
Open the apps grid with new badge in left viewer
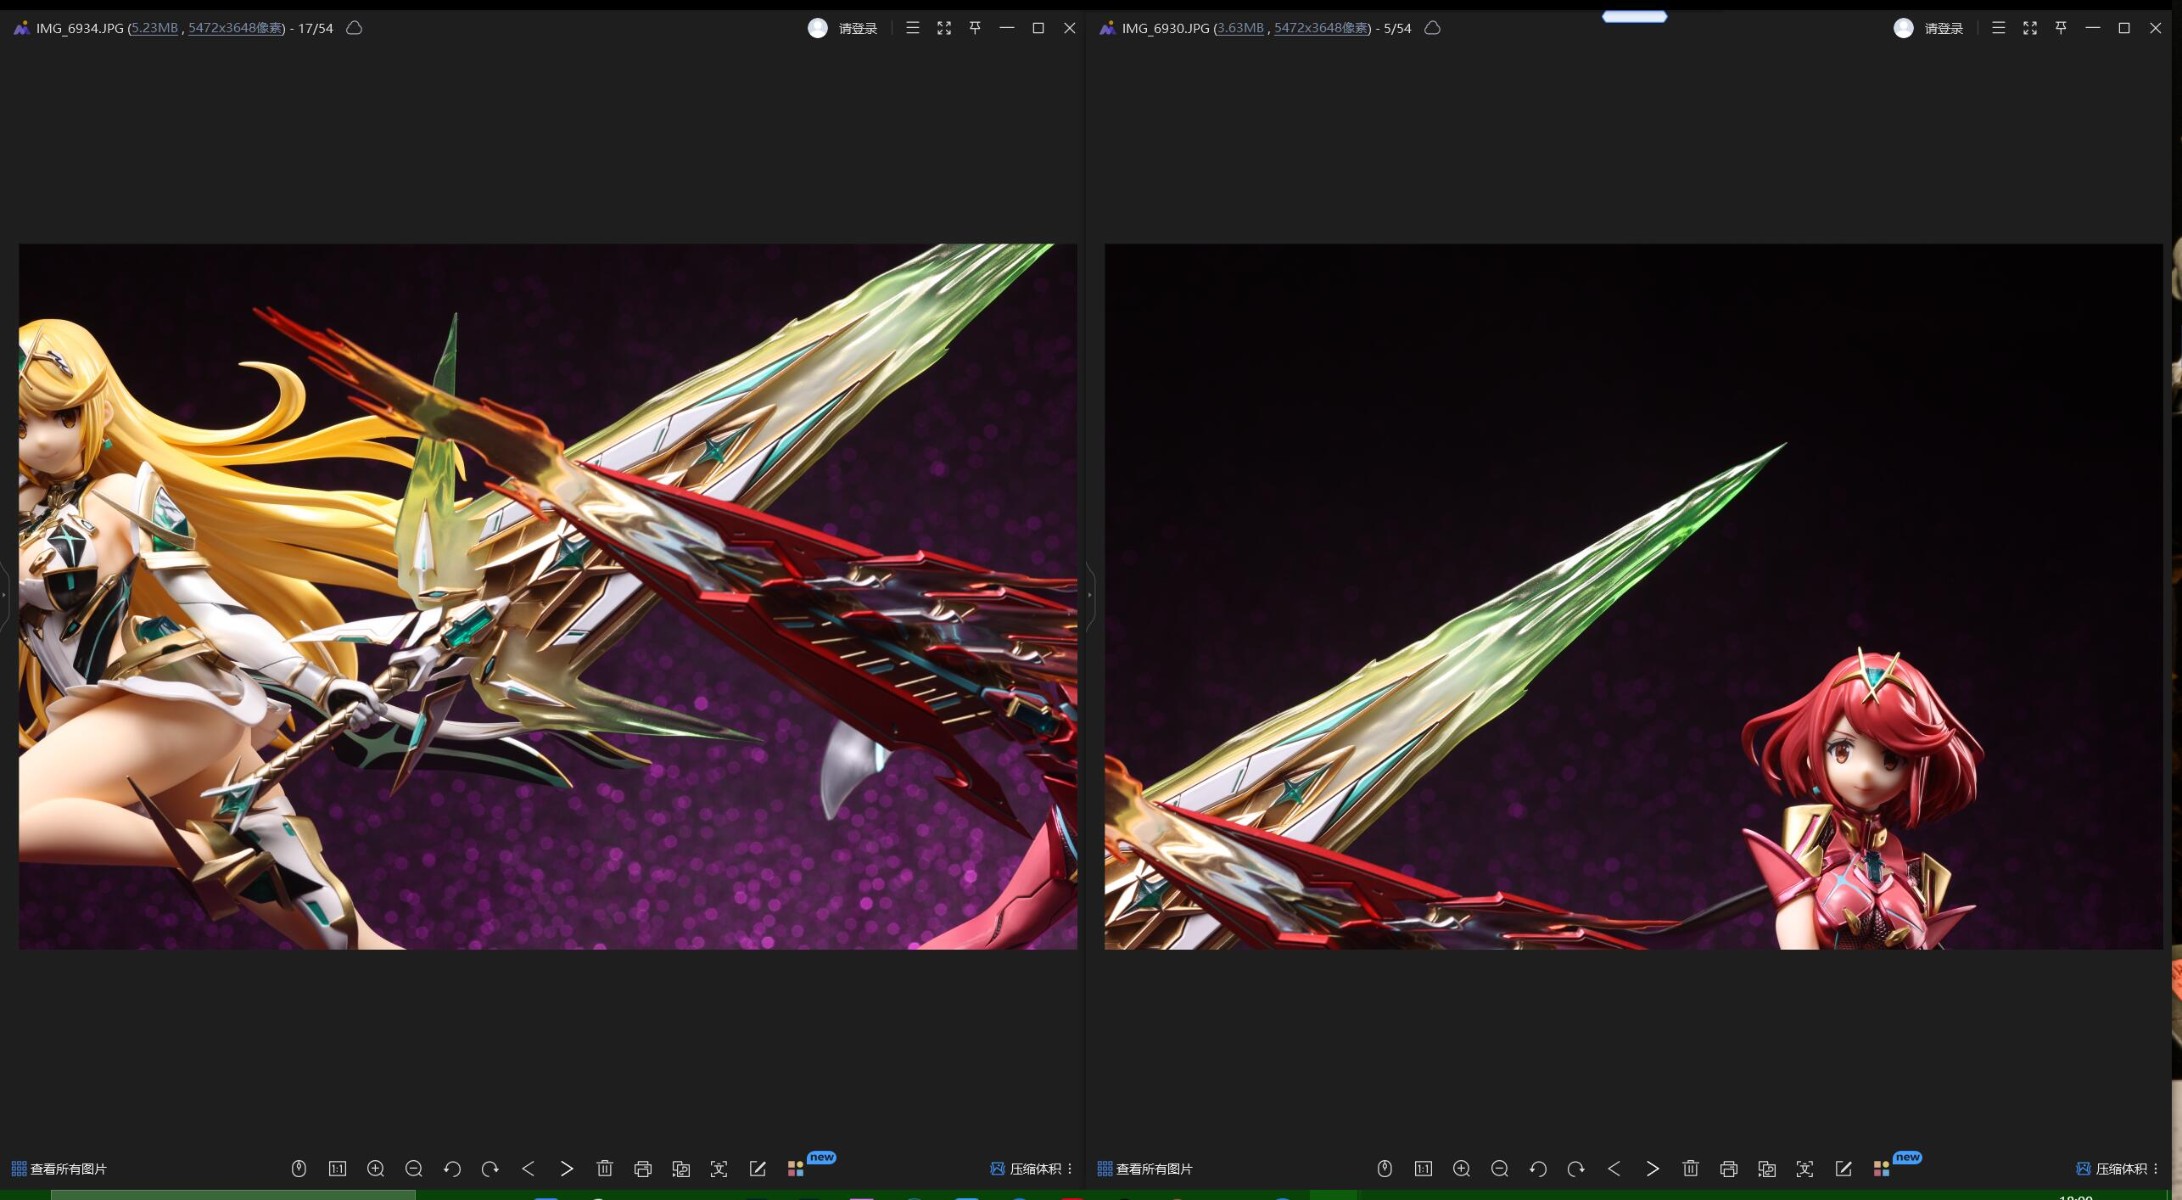796,1168
